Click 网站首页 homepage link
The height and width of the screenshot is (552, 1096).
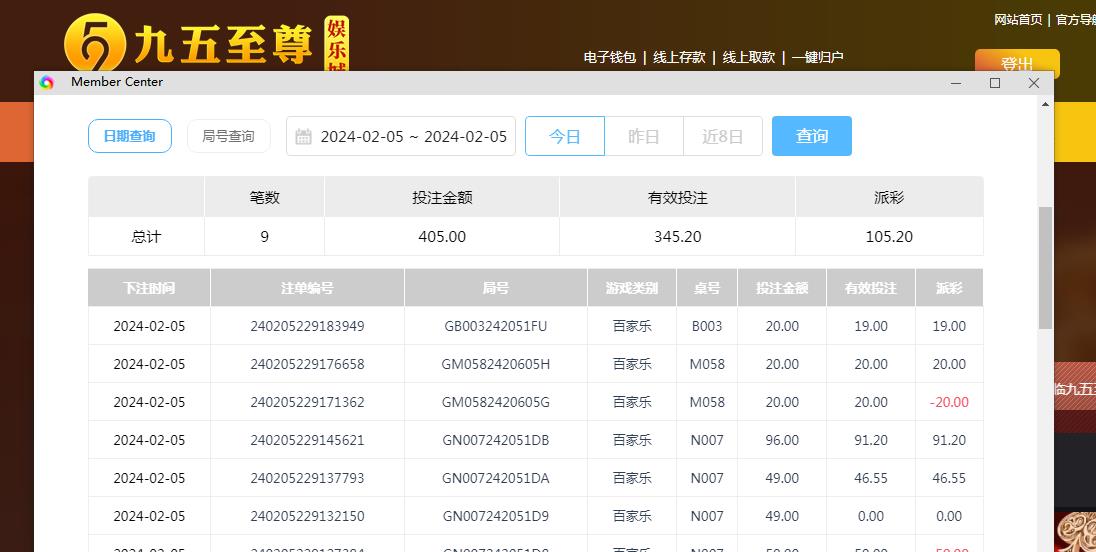tap(1018, 19)
